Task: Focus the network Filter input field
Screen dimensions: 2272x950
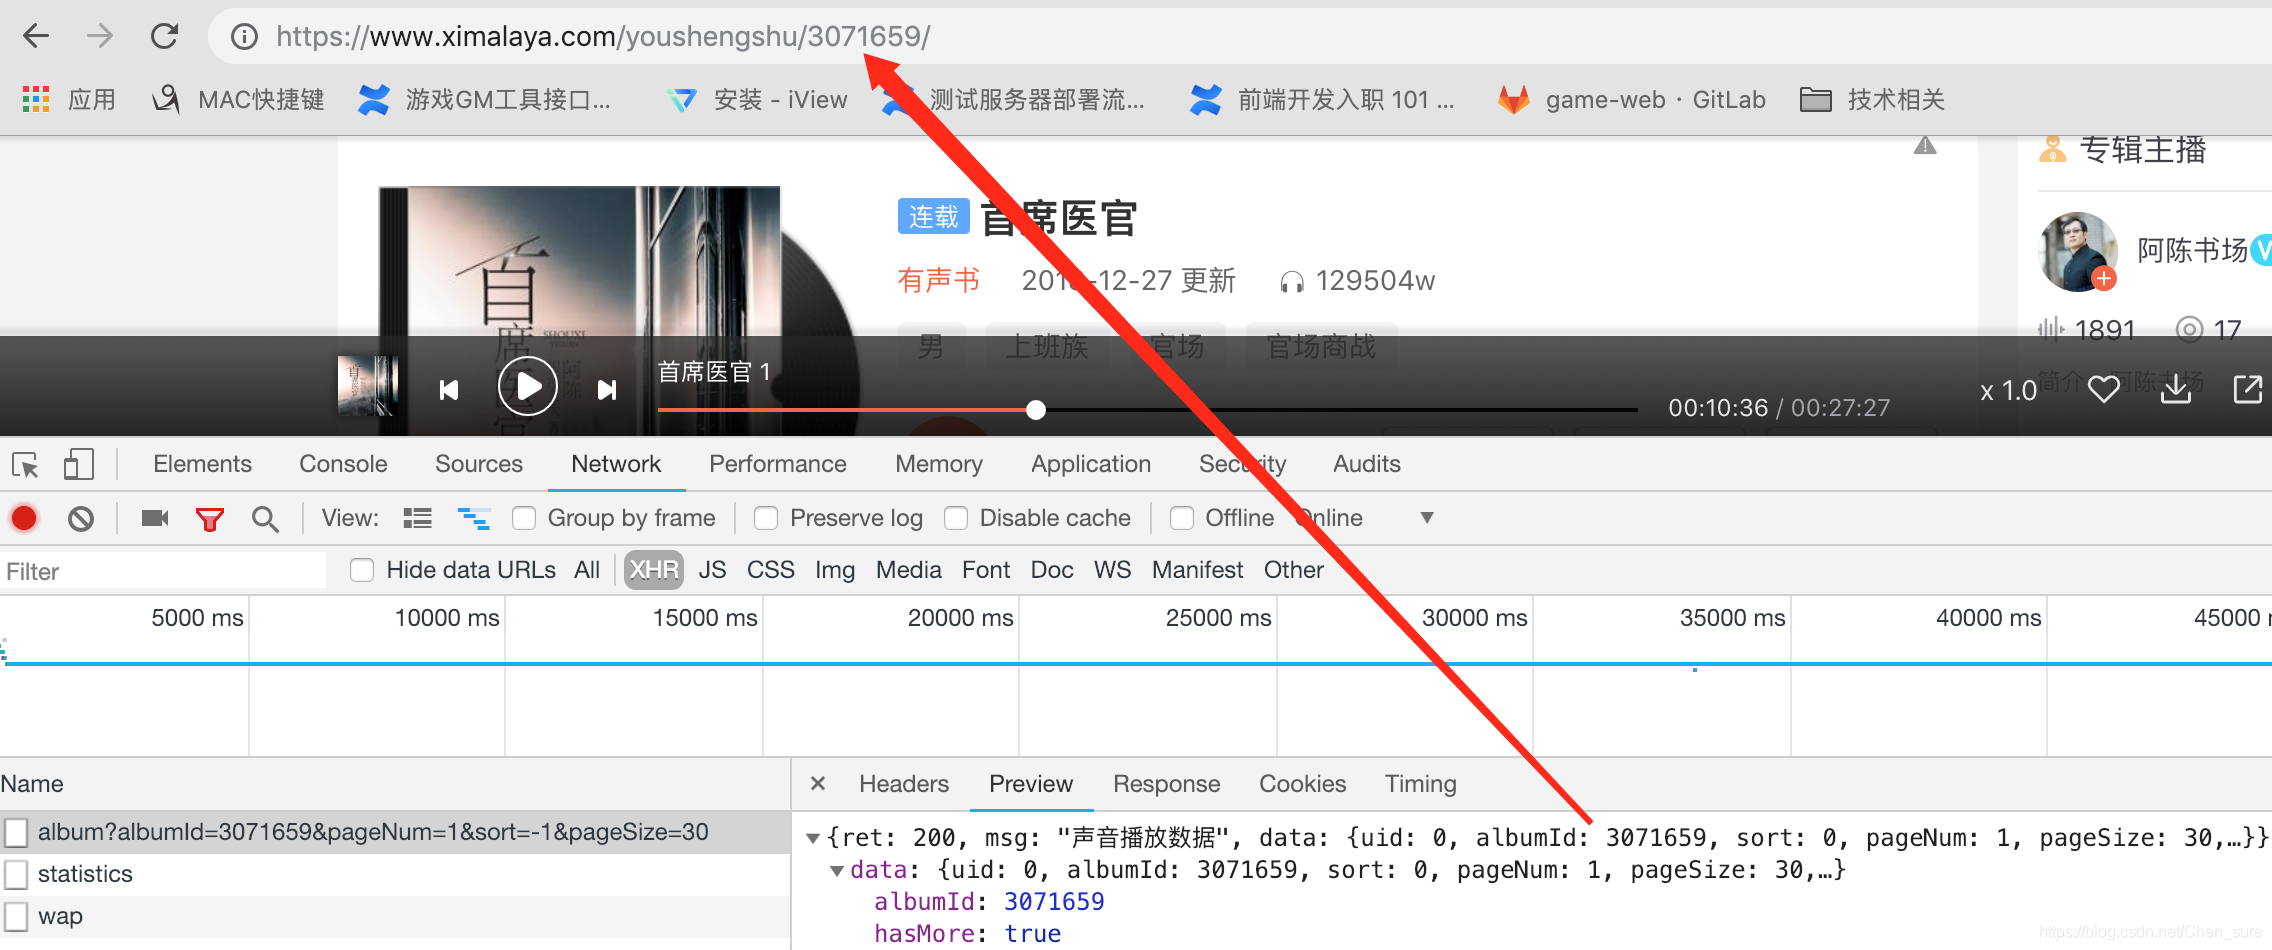Action: click(x=163, y=571)
